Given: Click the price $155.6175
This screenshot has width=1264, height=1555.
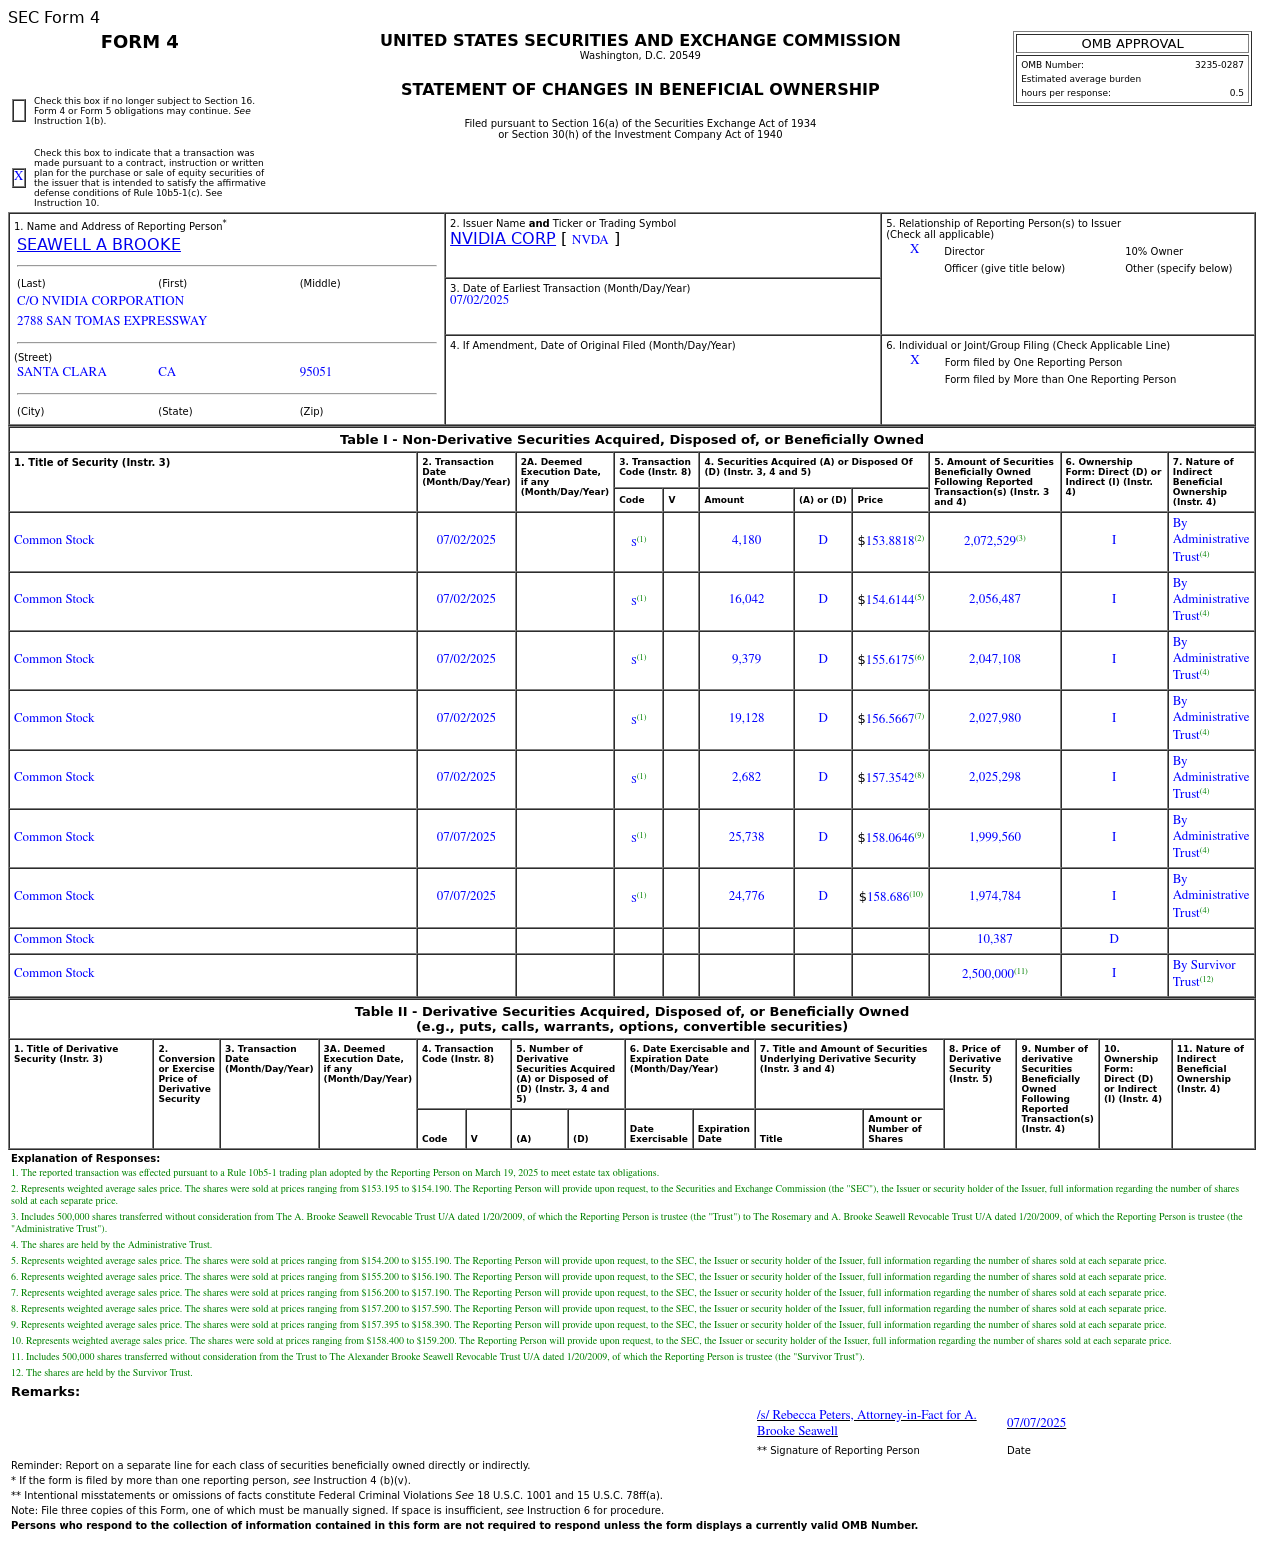Looking at the screenshot, I should [886, 660].
